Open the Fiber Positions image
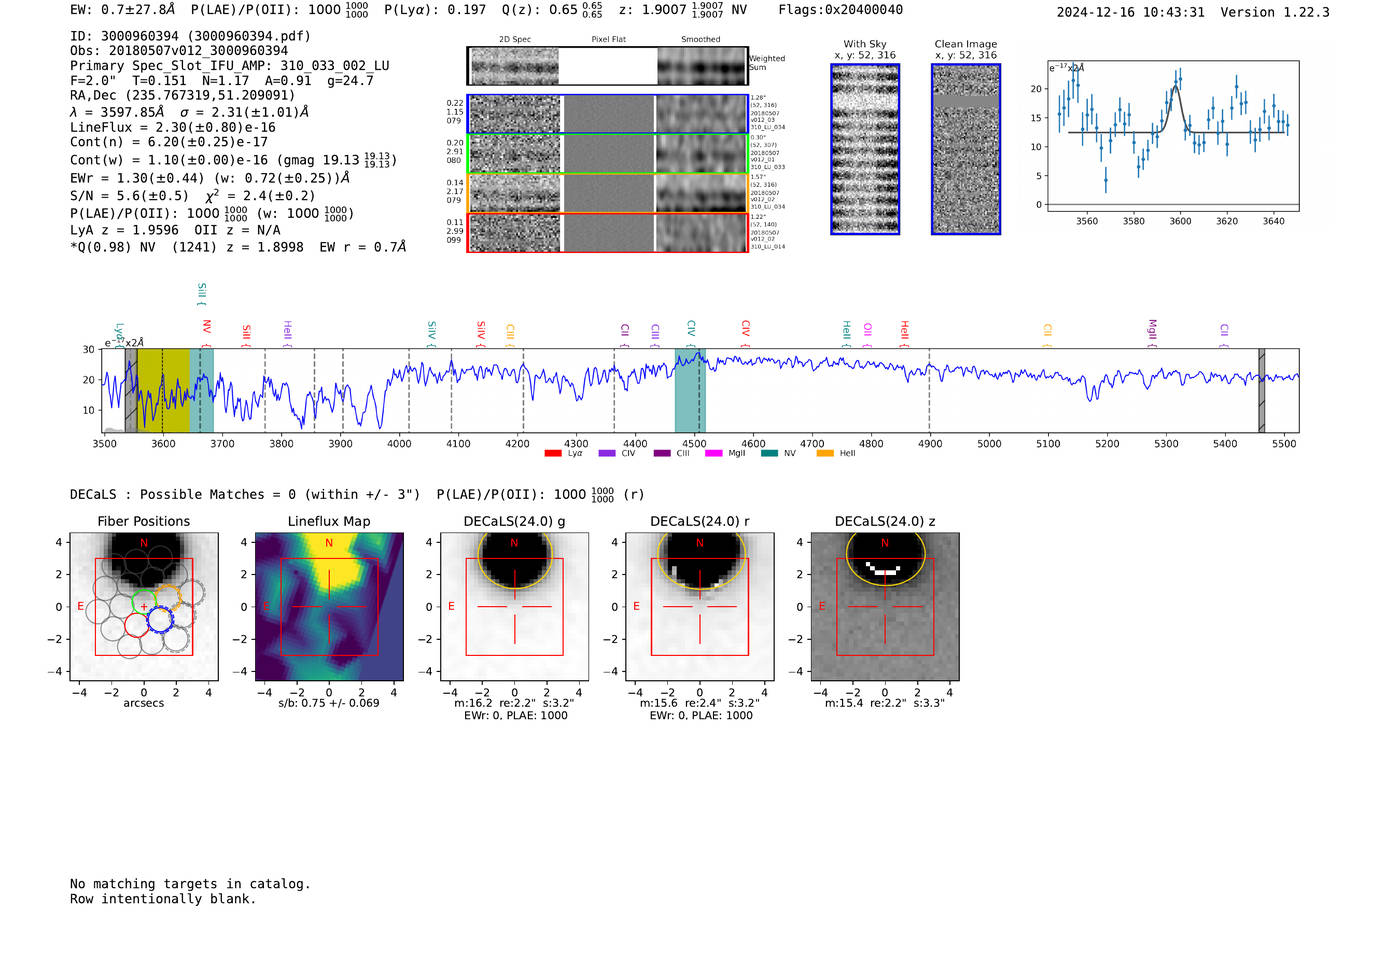1400x953 pixels. [x=144, y=606]
